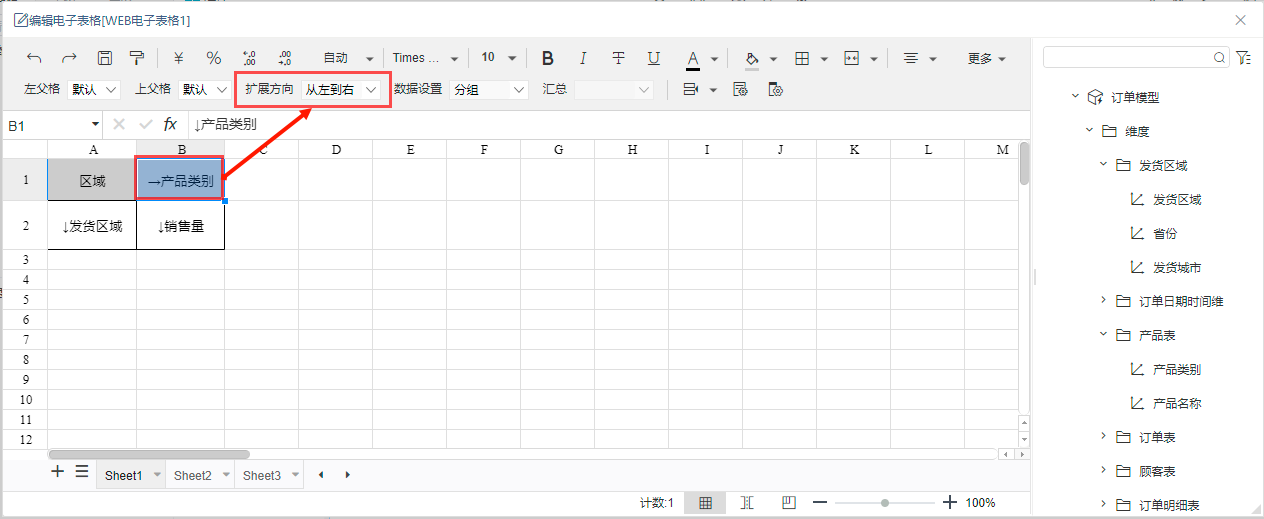1264x519 pixels.
Task: Click the insert row/column icon after 汇总
Action: [691, 89]
